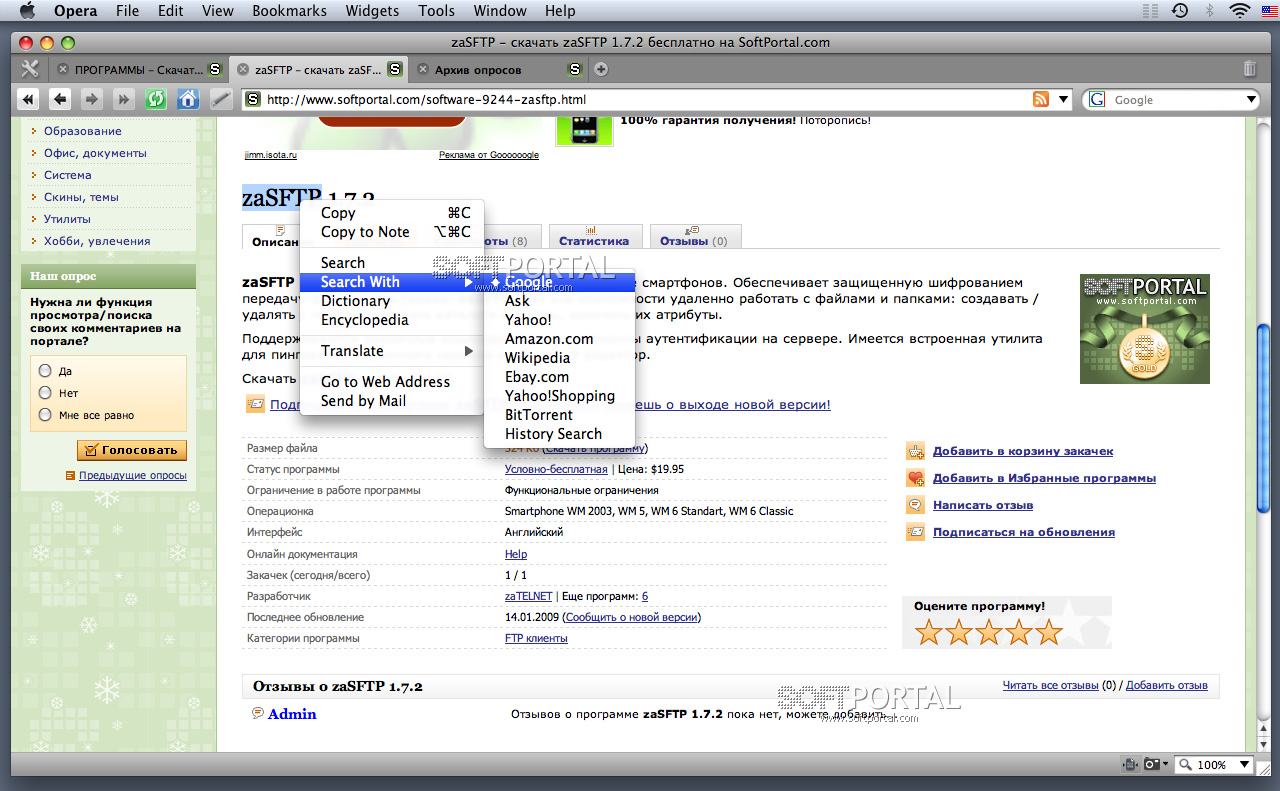This screenshot has height=791, width=1280.
Task: Open the address bar history dropdown
Action: pos(1063,99)
